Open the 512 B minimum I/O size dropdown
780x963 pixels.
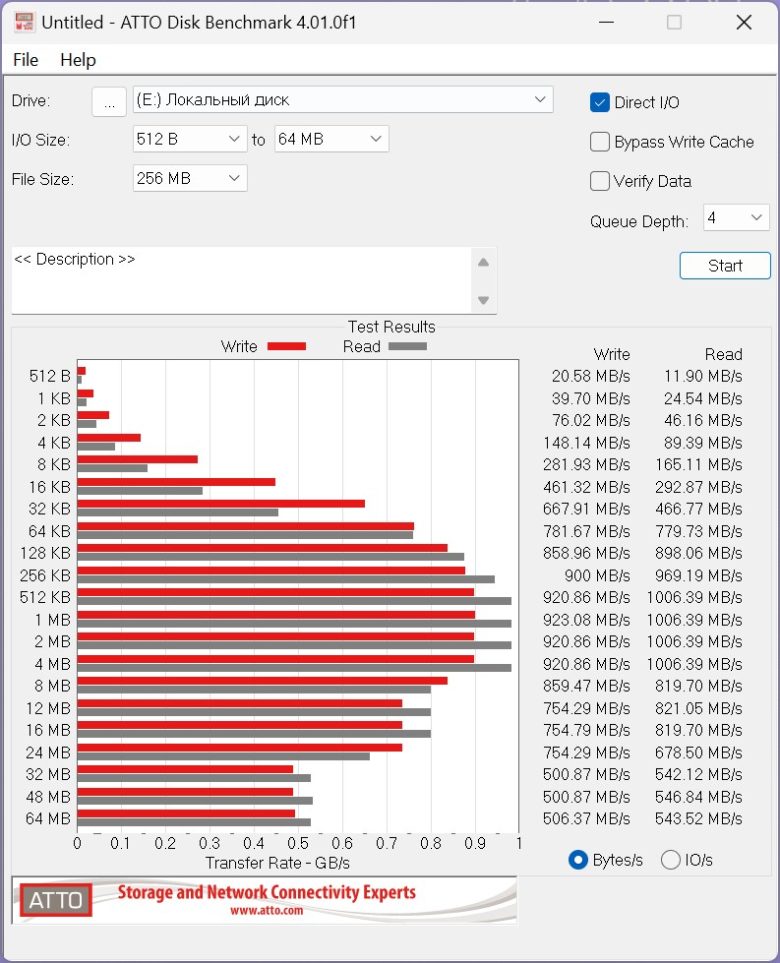pyautogui.click(x=190, y=139)
